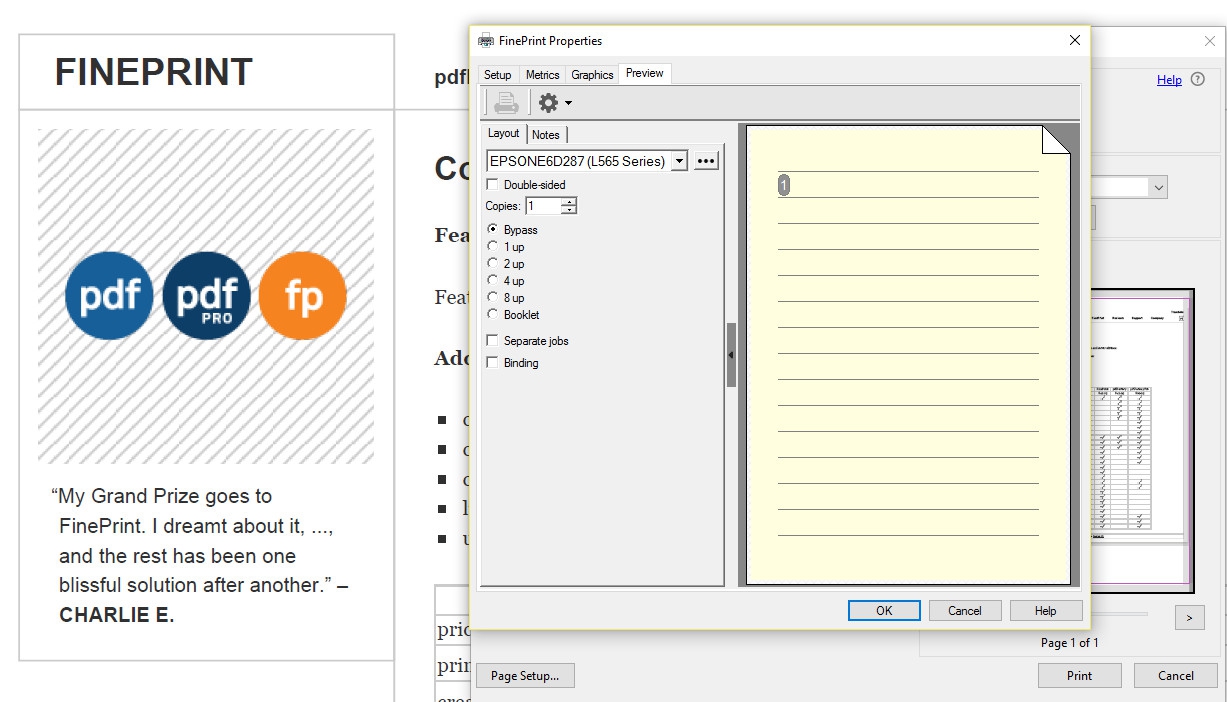This screenshot has width=1227, height=702.
Task: Expand the gear menu dropdown arrow
Action: [x=568, y=103]
